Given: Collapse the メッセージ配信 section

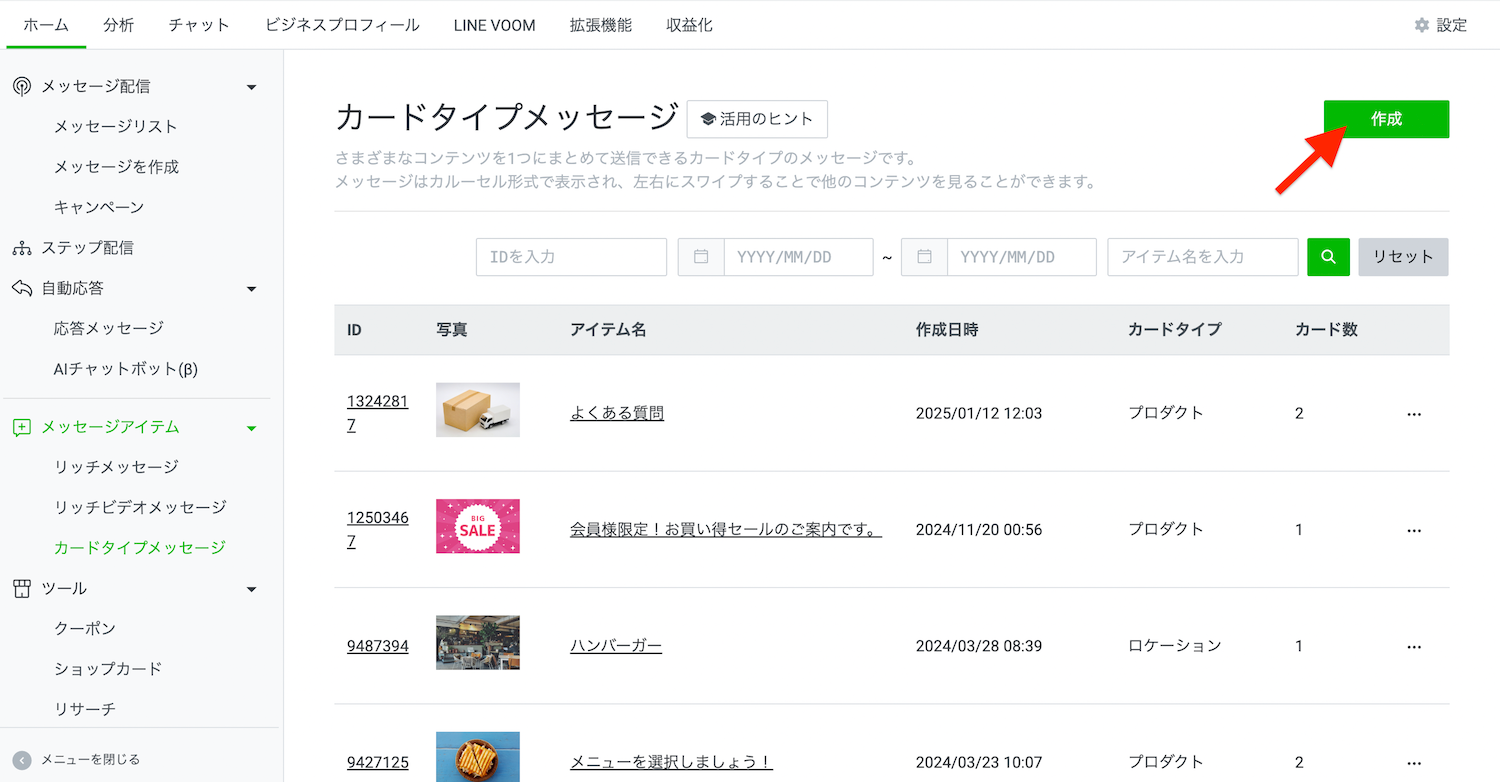Looking at the screenshot, I should [251, 87].
